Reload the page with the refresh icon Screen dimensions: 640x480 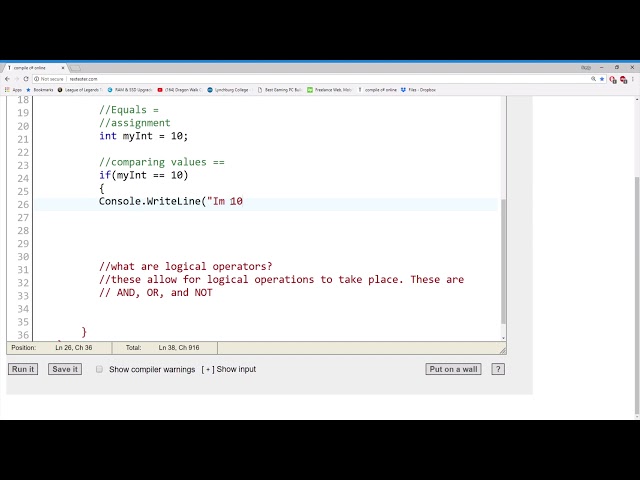[x=26, y=79]
